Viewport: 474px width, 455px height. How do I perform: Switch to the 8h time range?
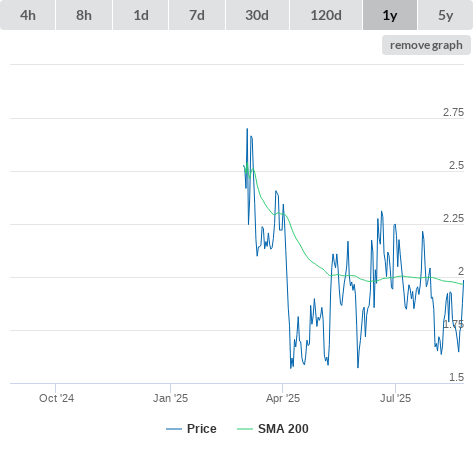pos(84,15)
